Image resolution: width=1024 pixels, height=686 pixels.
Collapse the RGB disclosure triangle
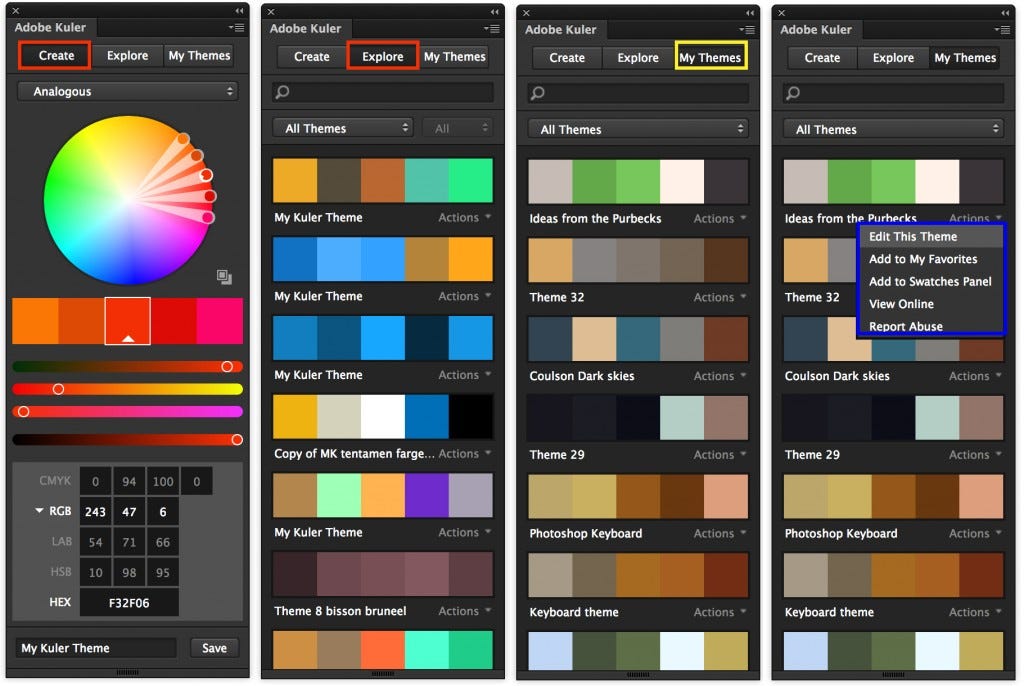[x=39, y=511]
